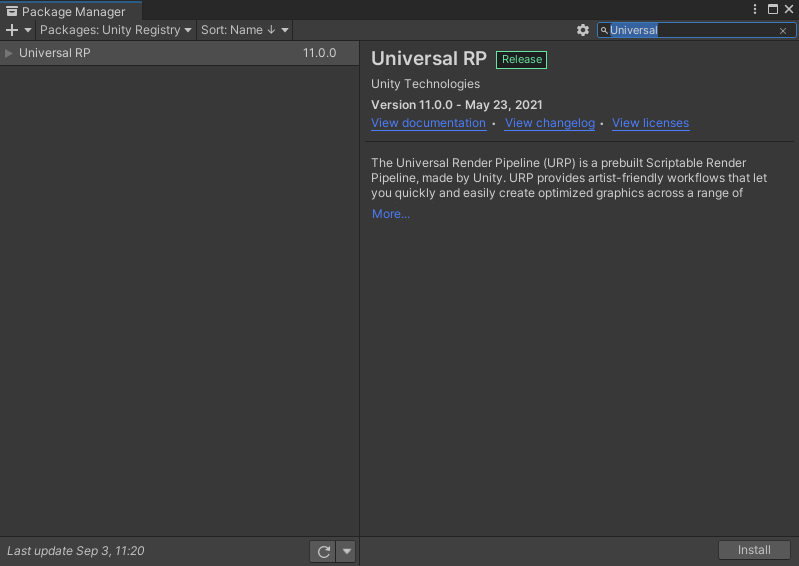Viewport: 799px width, 566px height.
Task: Clear the search field with the x
Action: (783, 31)
